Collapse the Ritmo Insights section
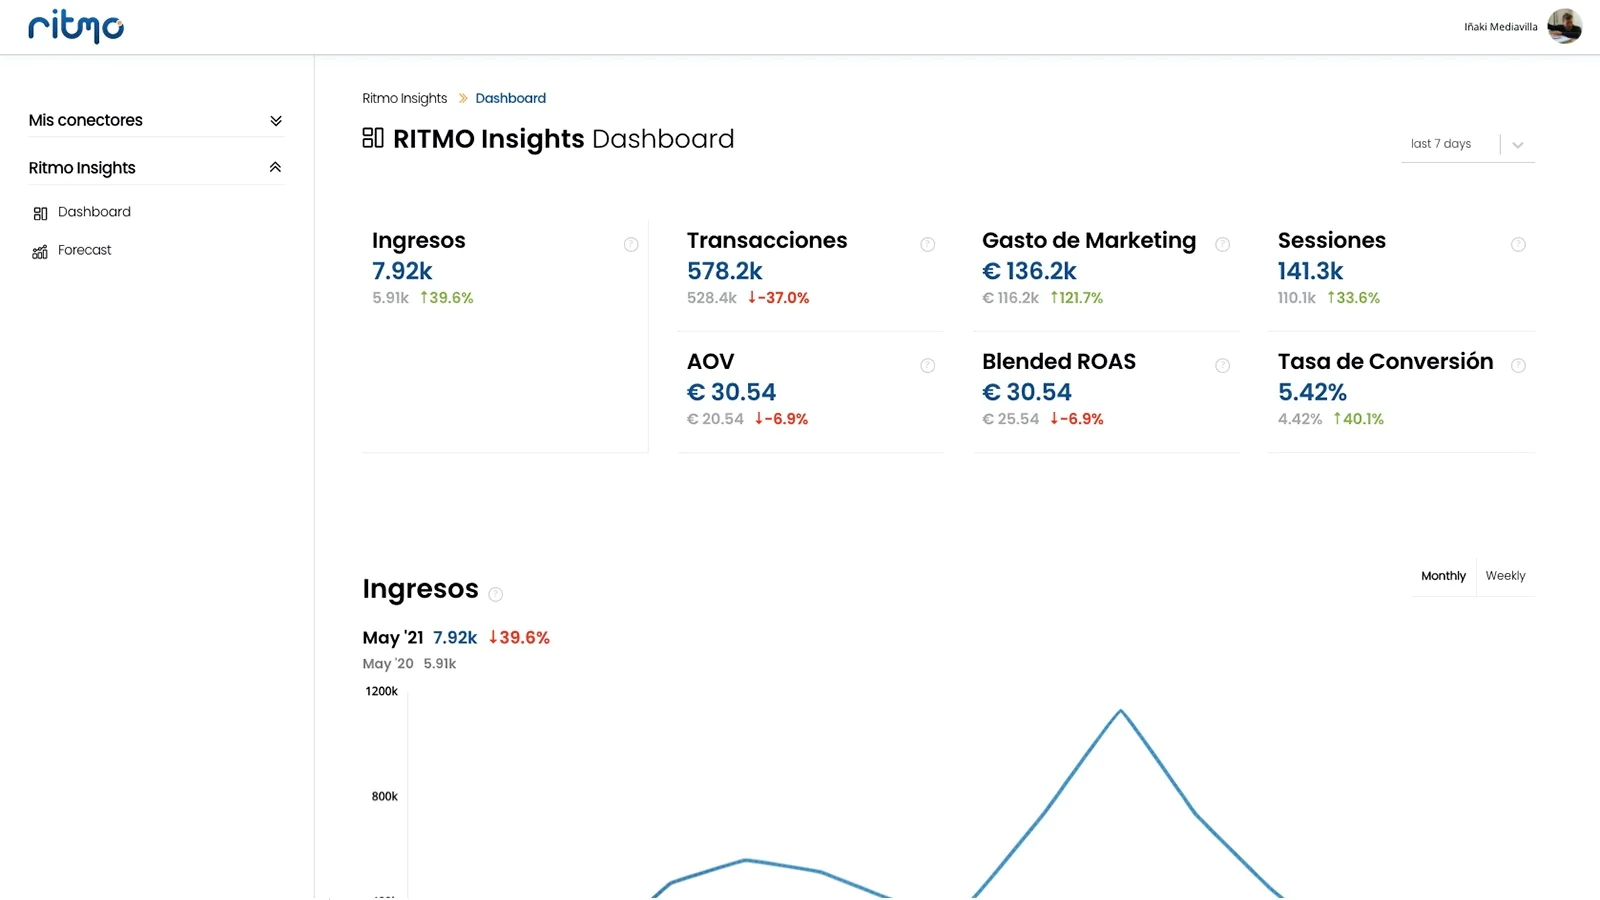 (x=275, y=168)
